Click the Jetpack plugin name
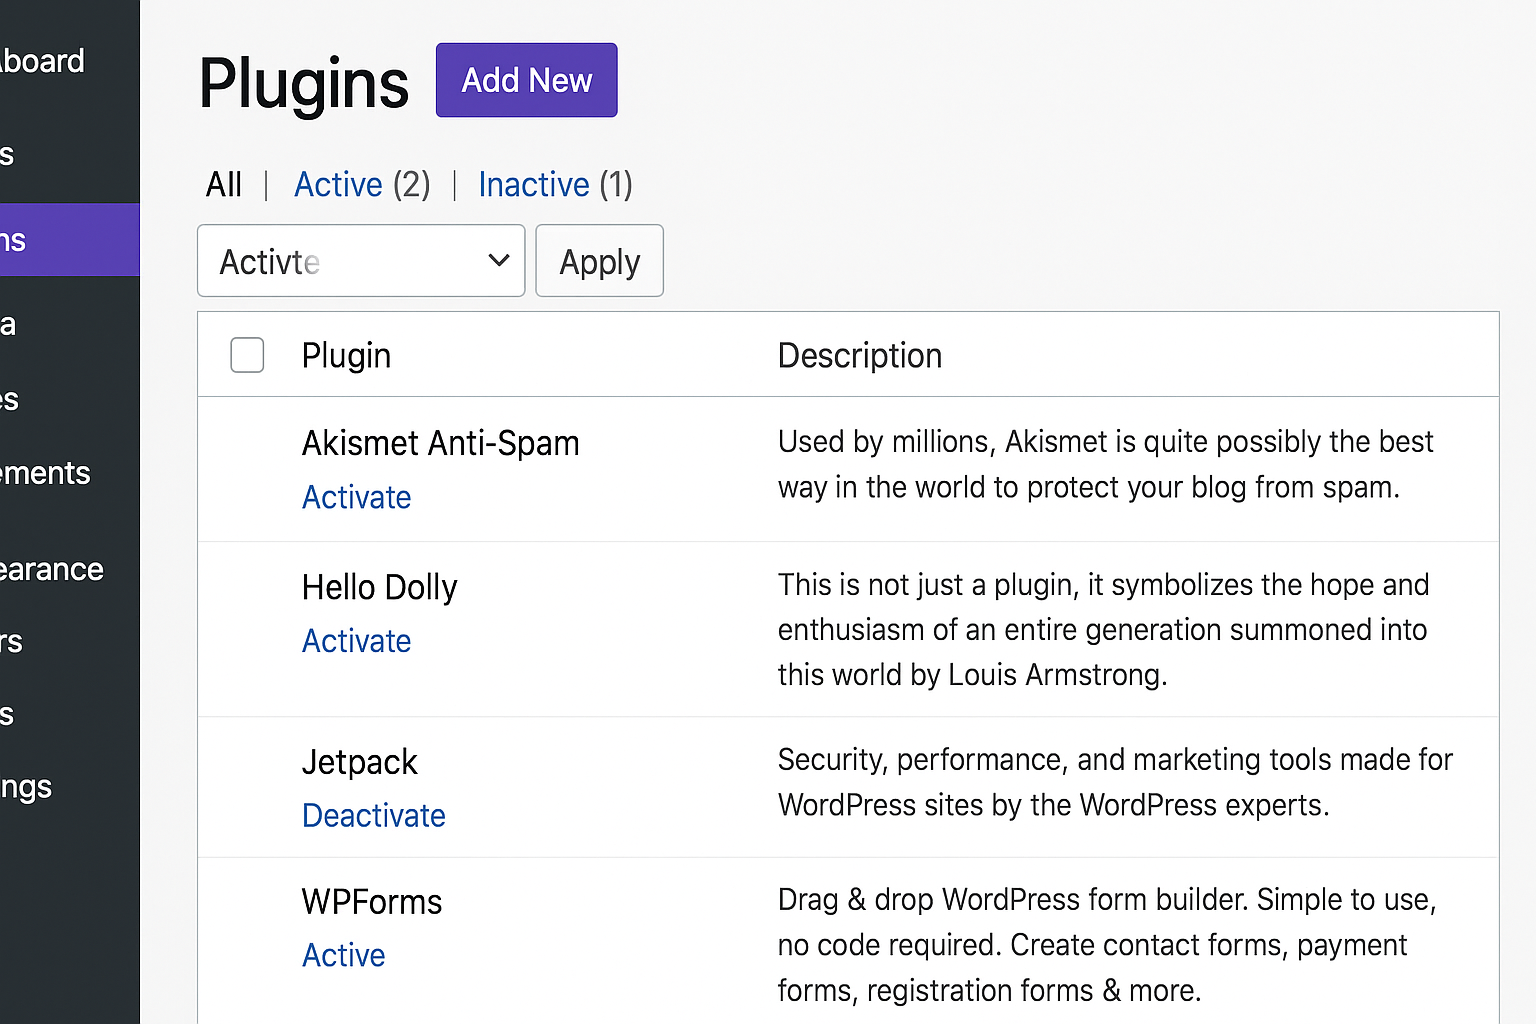Screen dimensions: 1536x1024 [x=359, y=762]
